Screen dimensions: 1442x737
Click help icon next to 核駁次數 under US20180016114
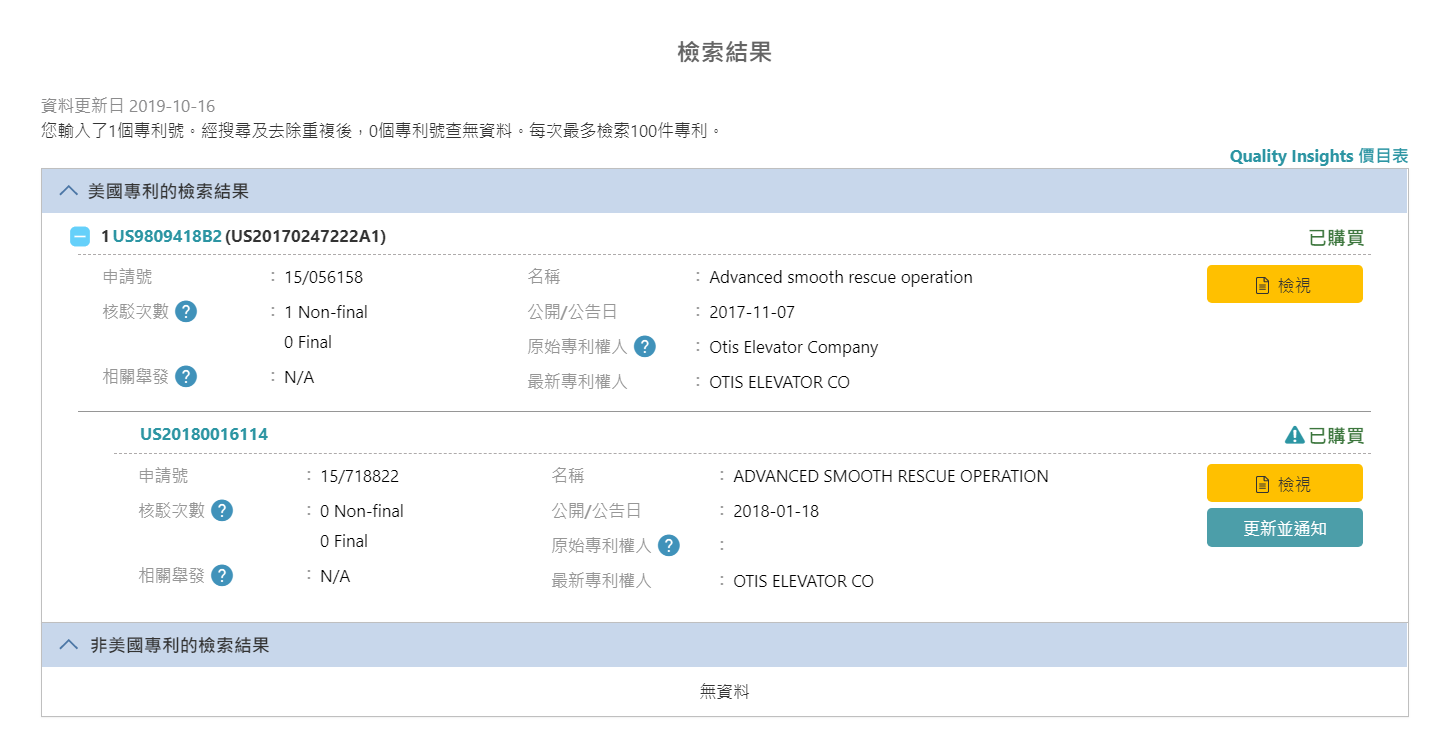click(x=222, y=510)
